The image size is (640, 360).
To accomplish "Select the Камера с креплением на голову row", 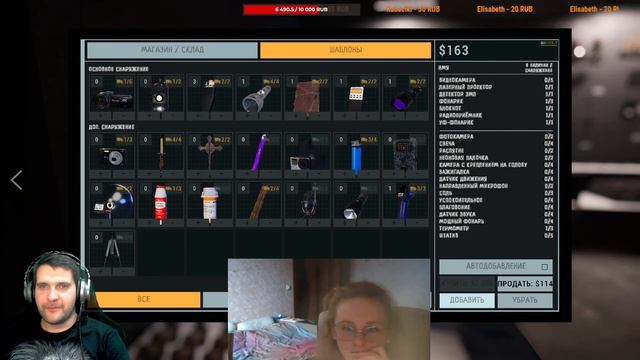I will coord(496,164).
